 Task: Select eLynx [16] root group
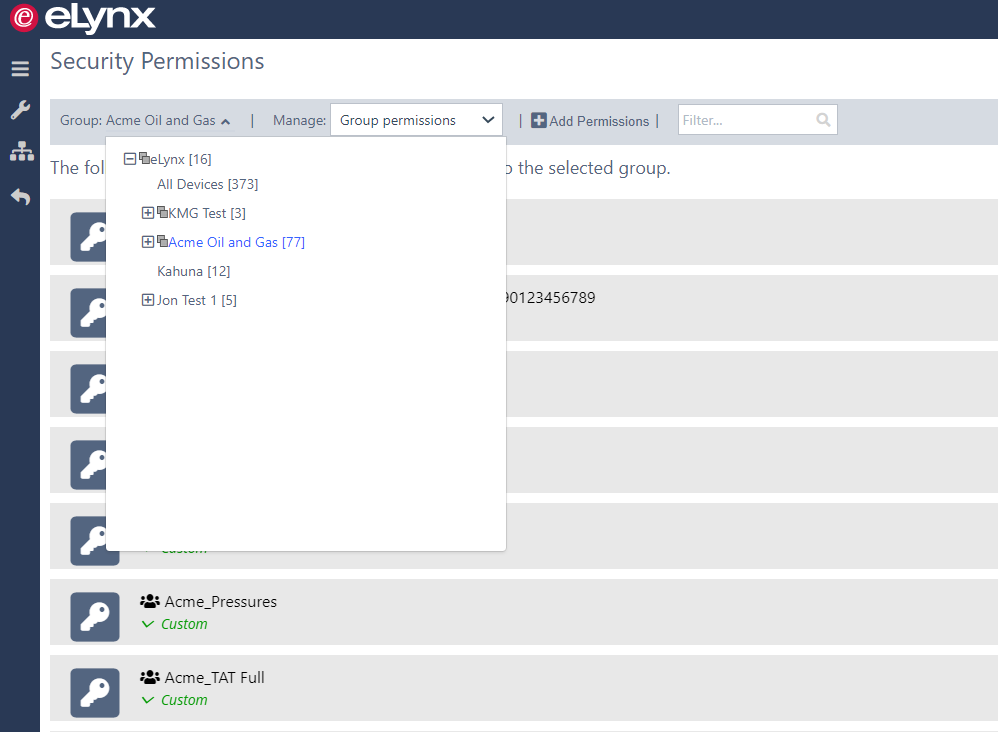[x=181, y=159]
